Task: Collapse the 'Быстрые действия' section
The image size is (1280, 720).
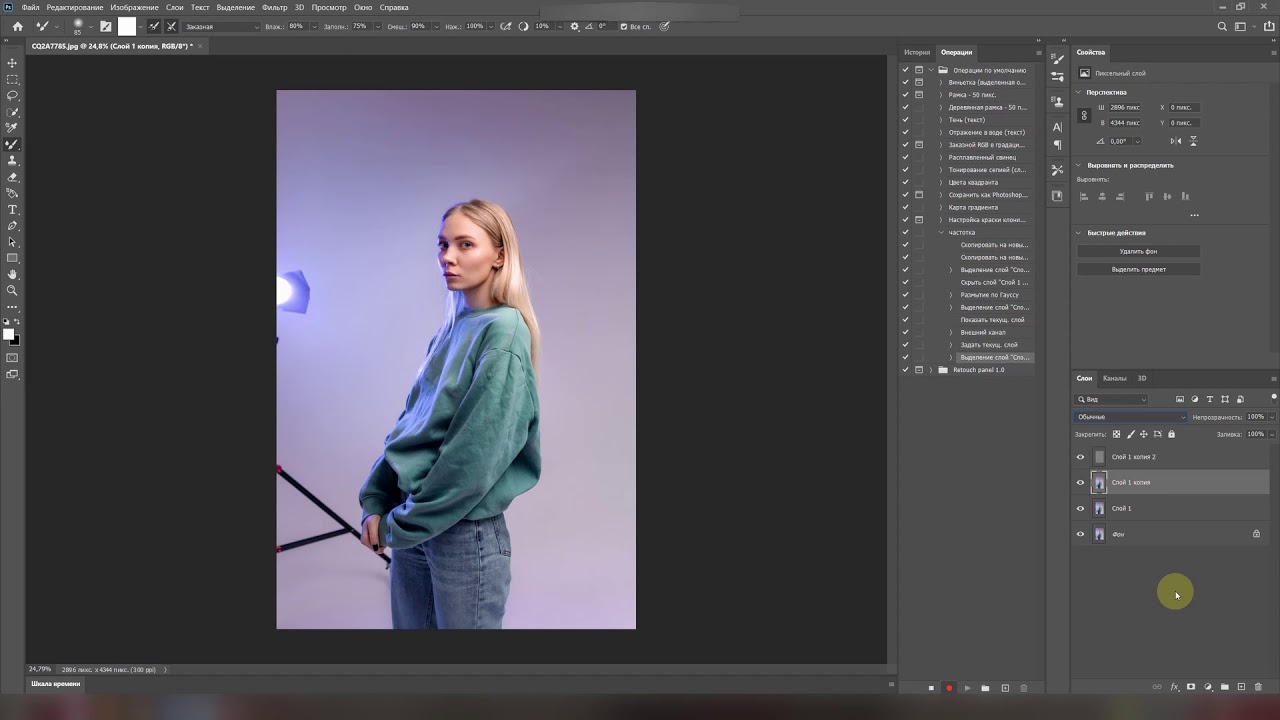Action: [x=1079, y=233]
